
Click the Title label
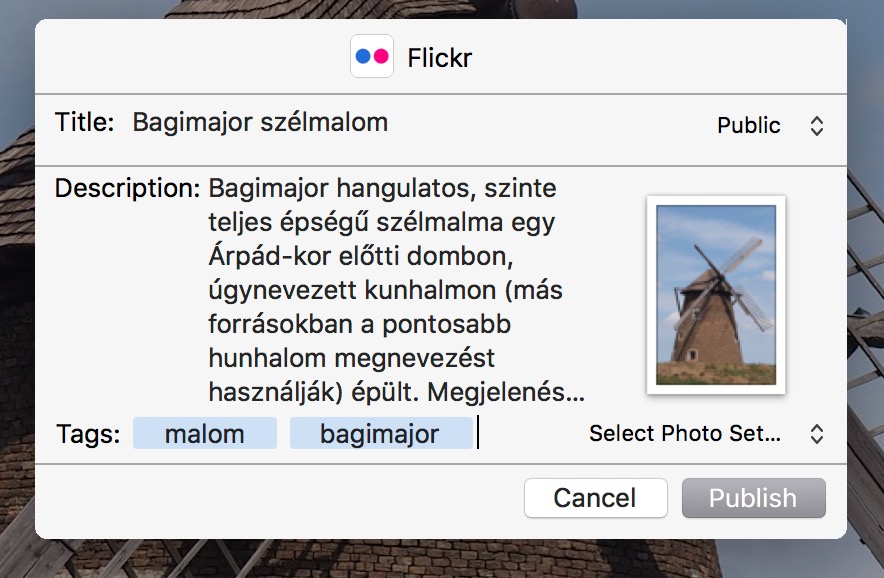point(85,122)
